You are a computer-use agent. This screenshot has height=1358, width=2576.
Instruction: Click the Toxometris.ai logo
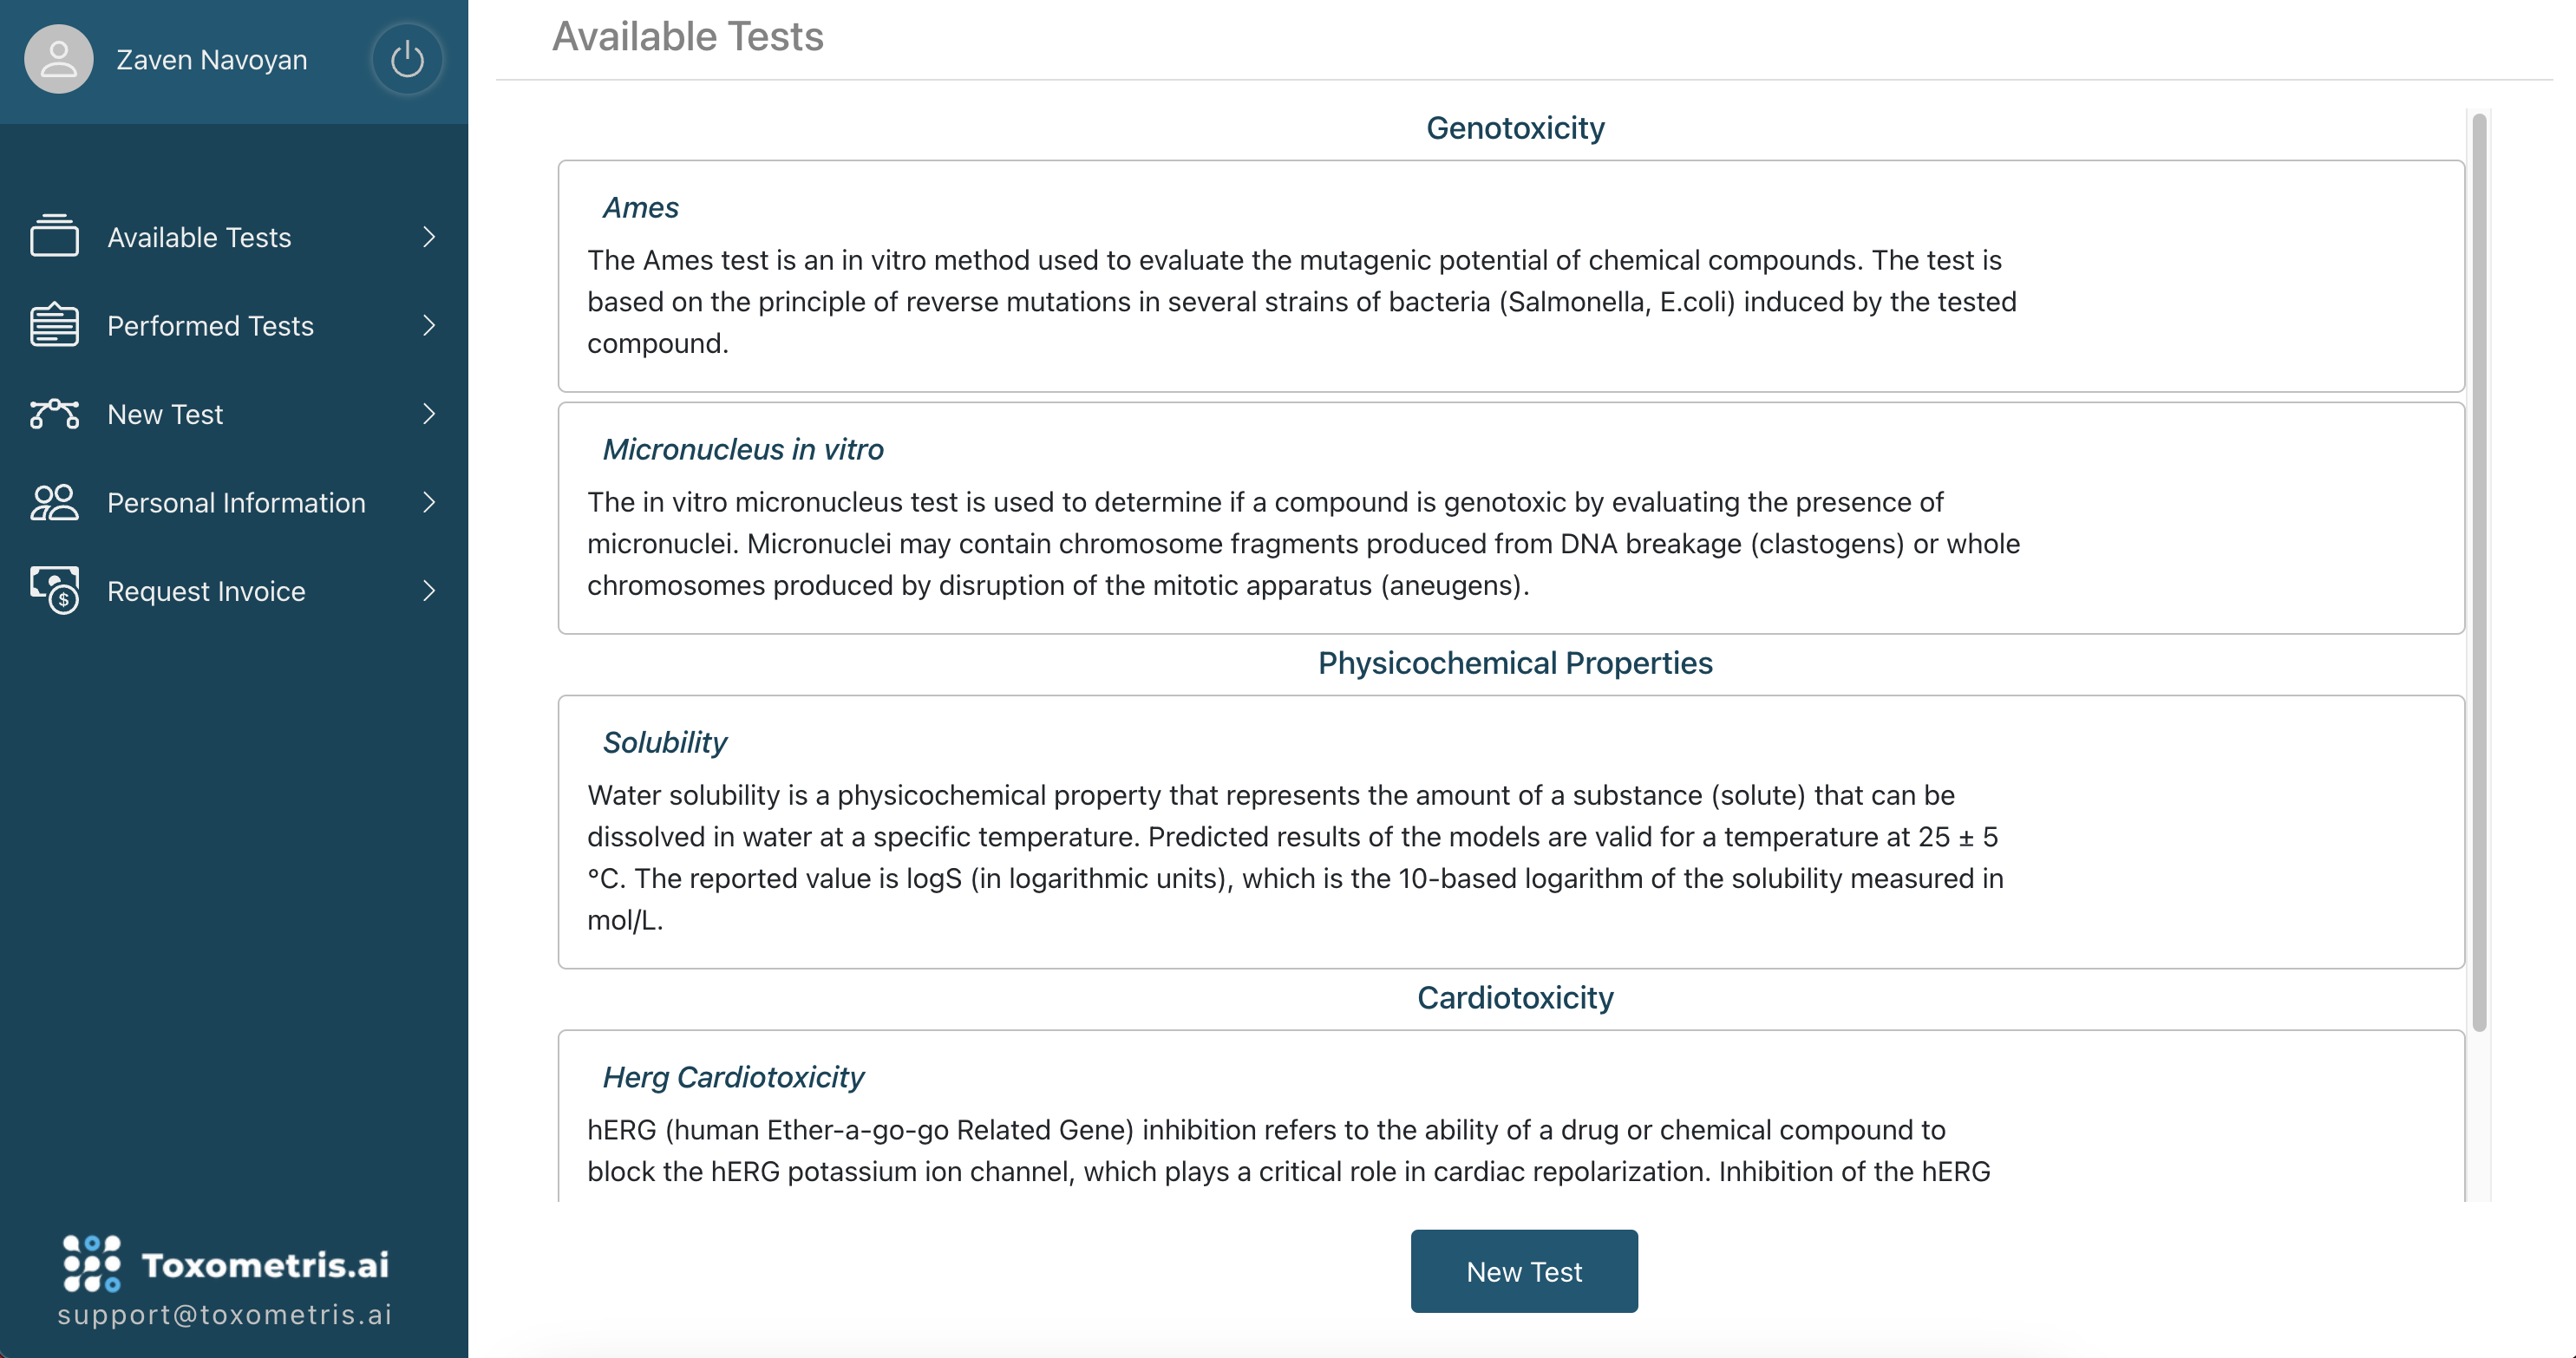pos(225,1264)
